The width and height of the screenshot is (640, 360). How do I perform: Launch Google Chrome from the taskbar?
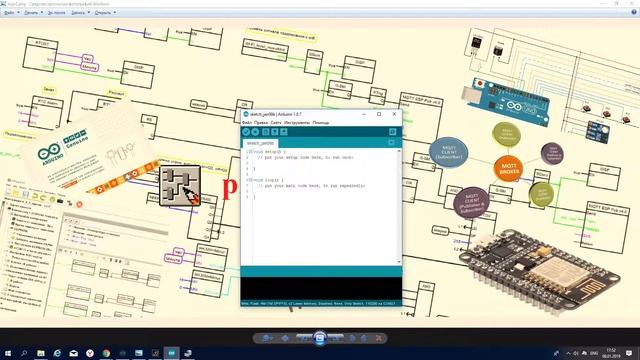pos(106,353)
